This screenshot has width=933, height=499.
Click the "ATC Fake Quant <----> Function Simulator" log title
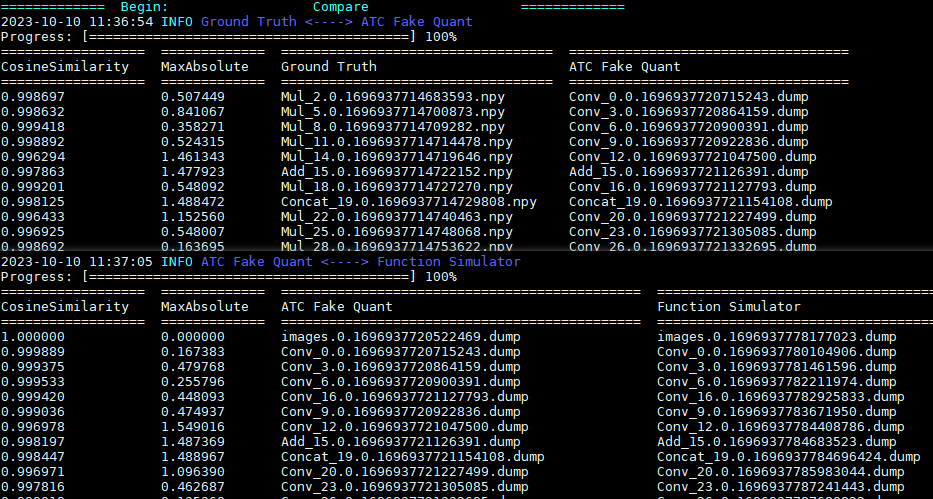361,262
